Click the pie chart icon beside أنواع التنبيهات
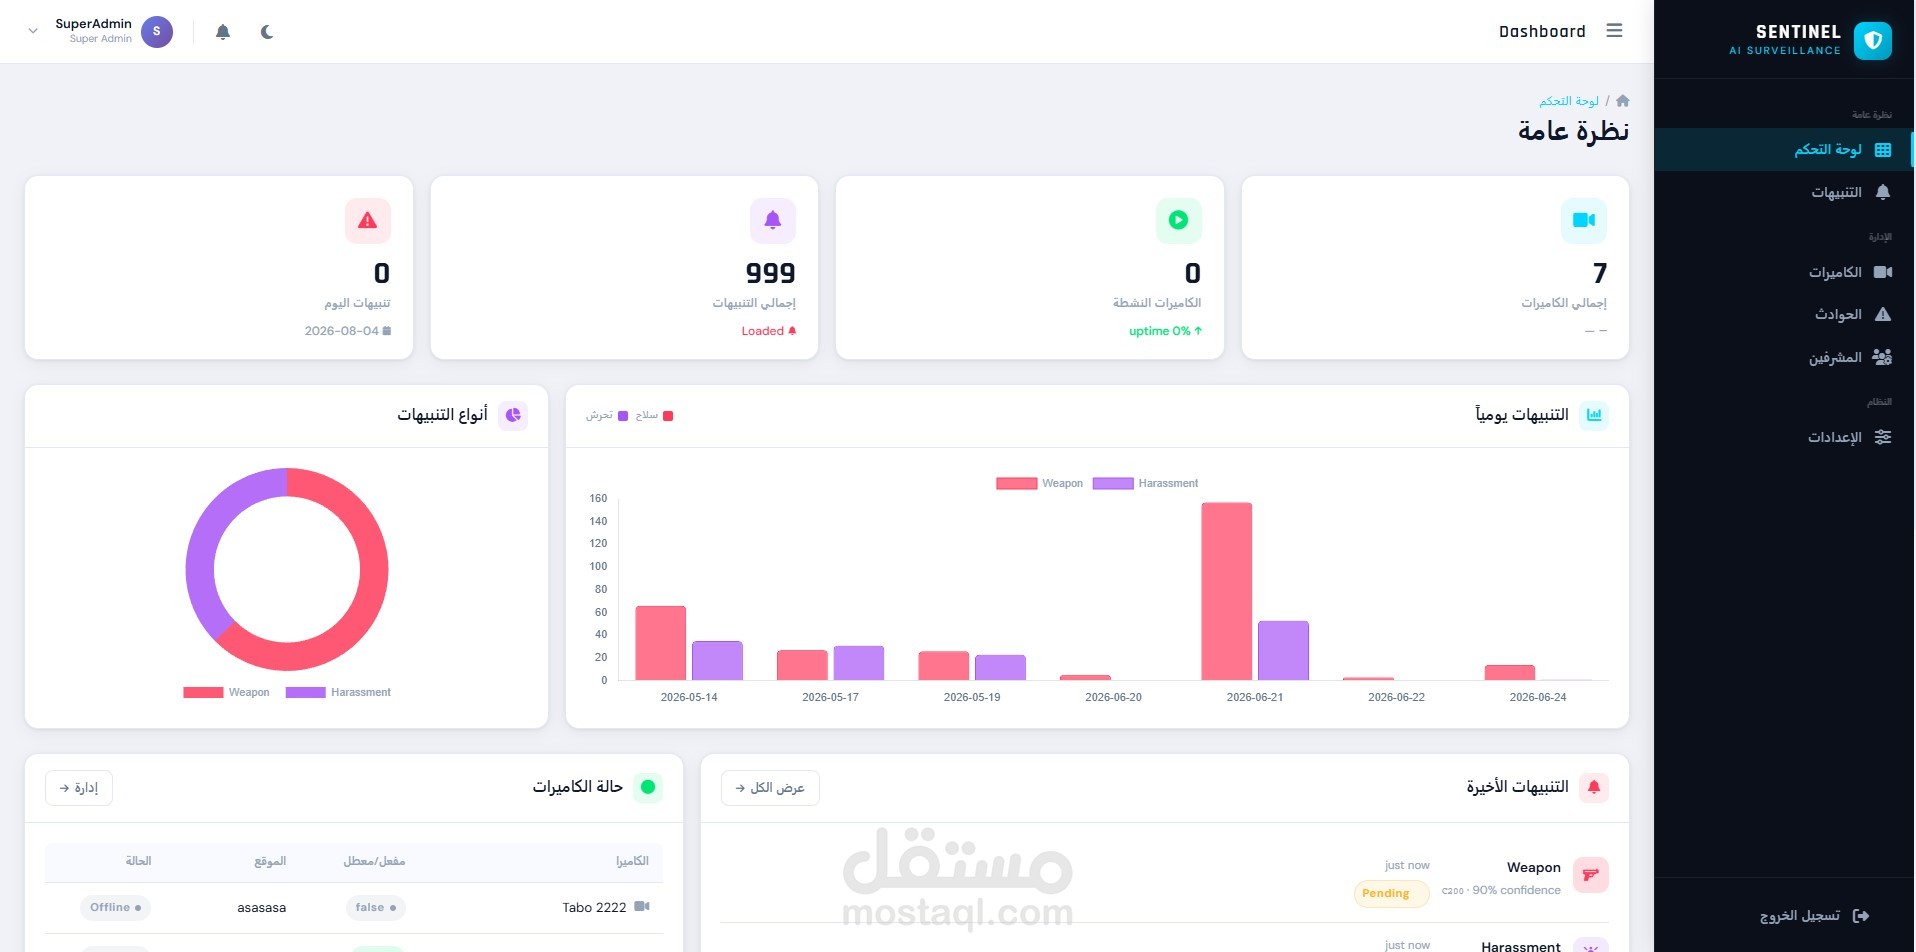1916x952 pixels. coord(513,415)
